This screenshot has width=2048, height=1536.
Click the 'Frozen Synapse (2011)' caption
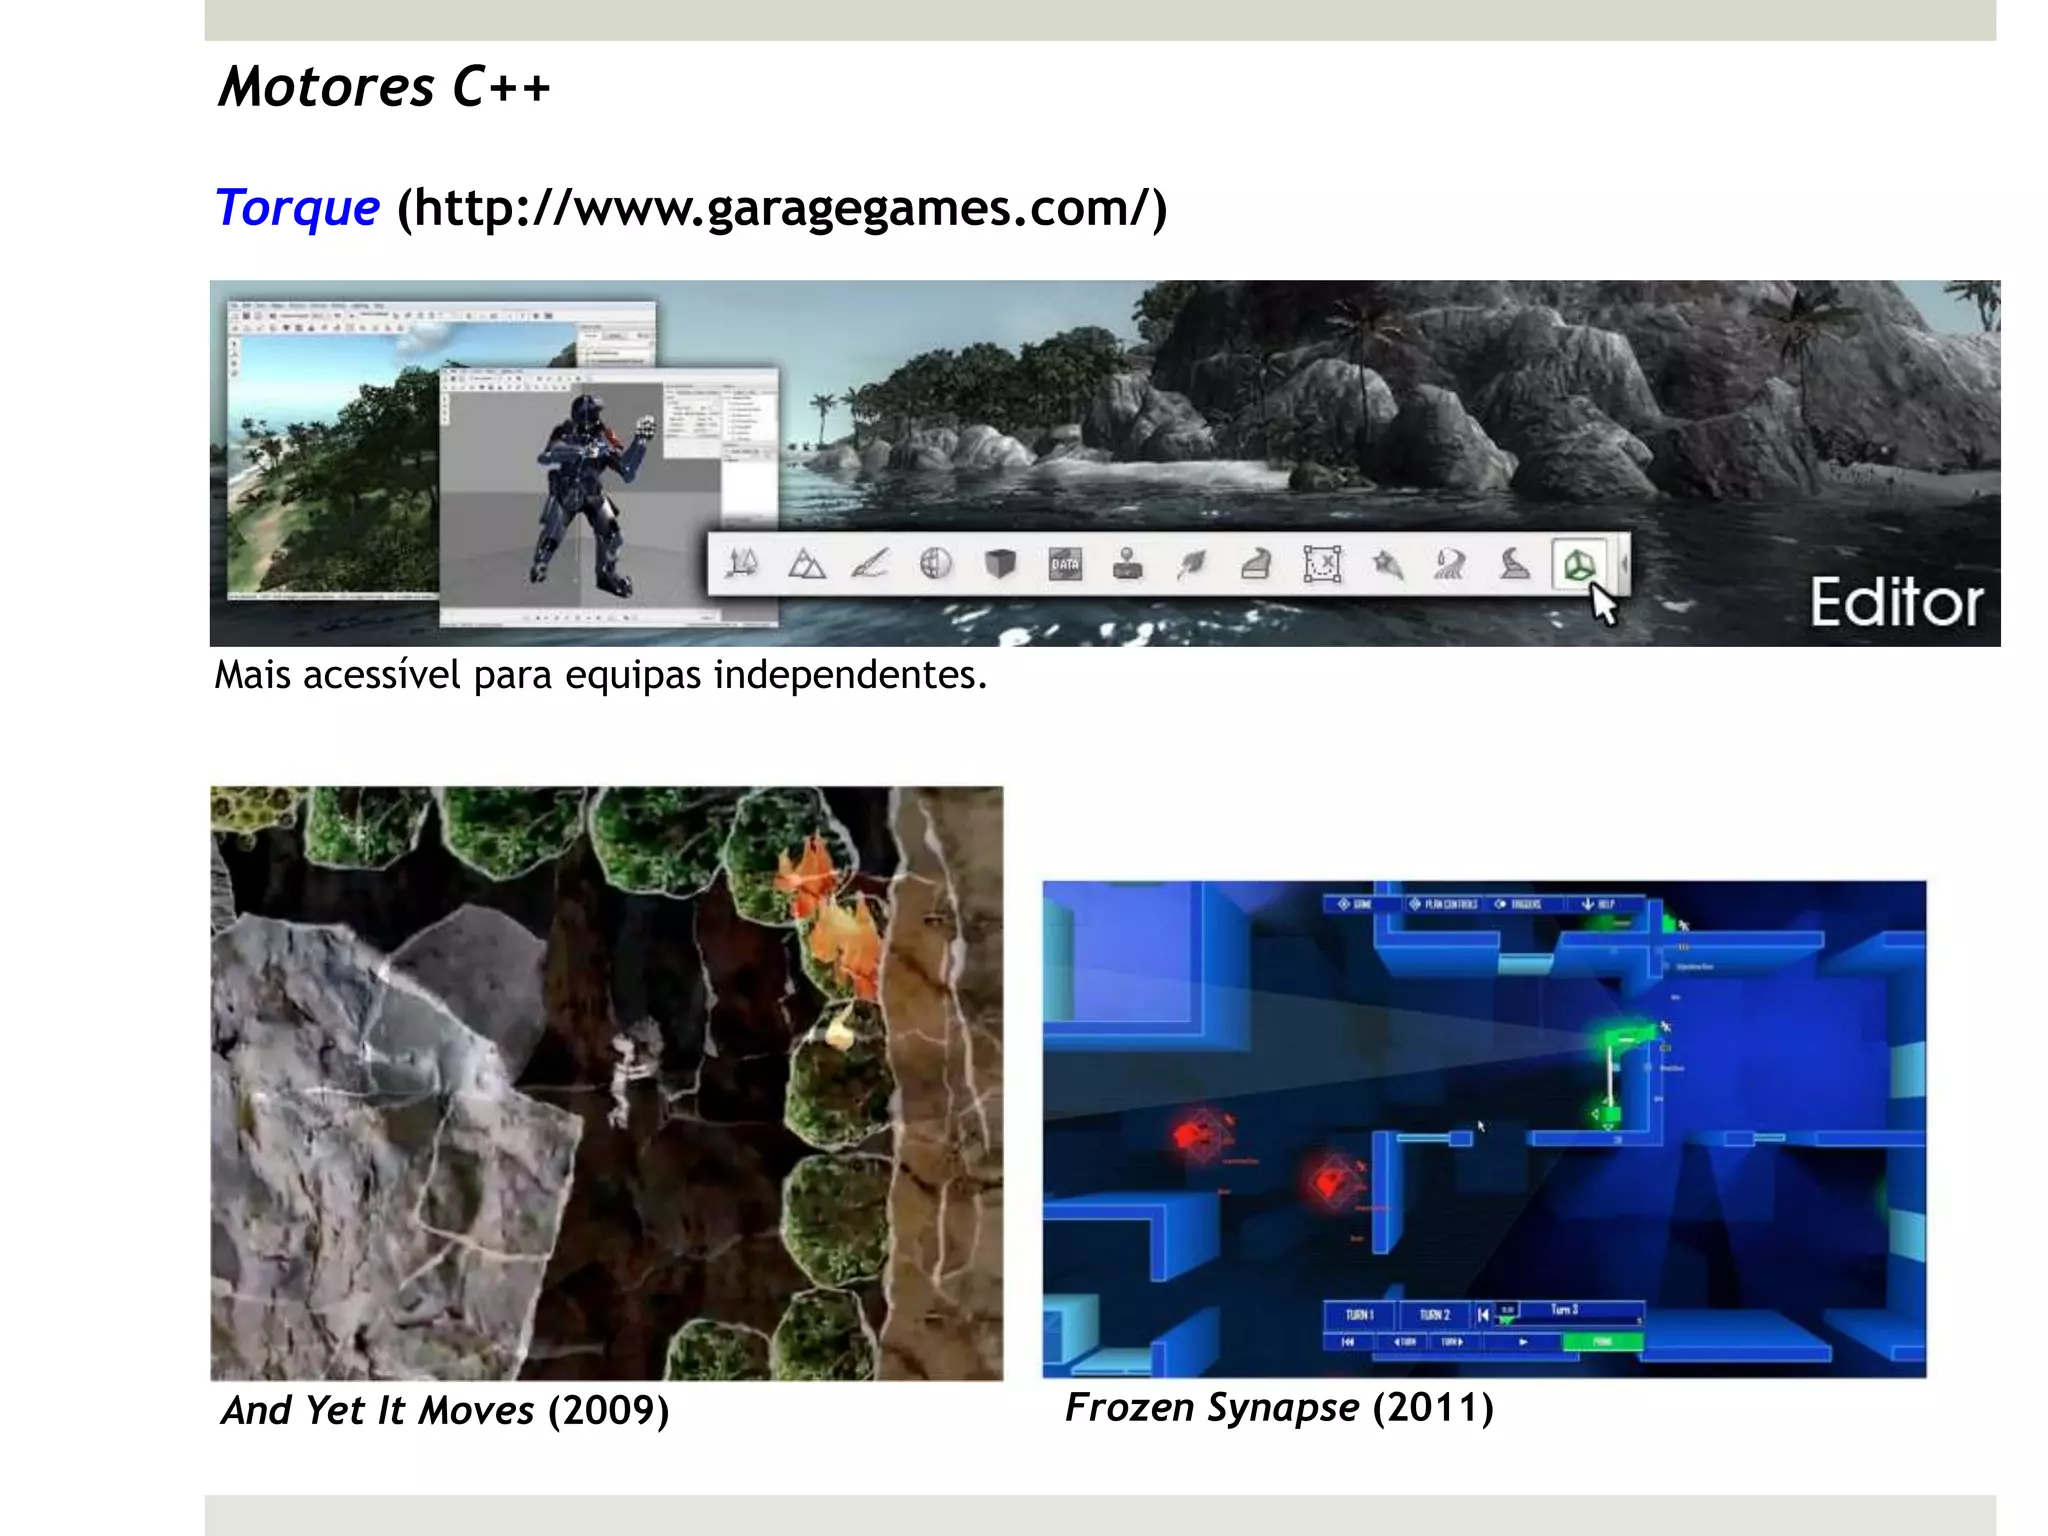pos(1279,1407)
